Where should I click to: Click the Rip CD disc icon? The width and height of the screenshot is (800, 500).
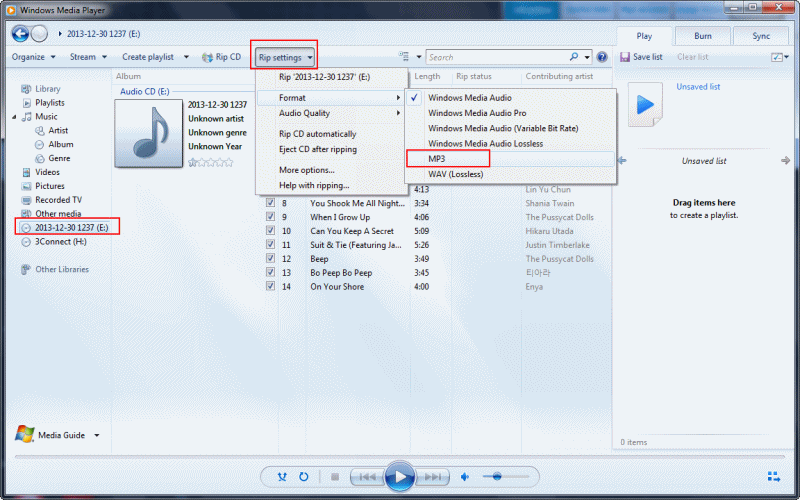(x=207, y=57)
